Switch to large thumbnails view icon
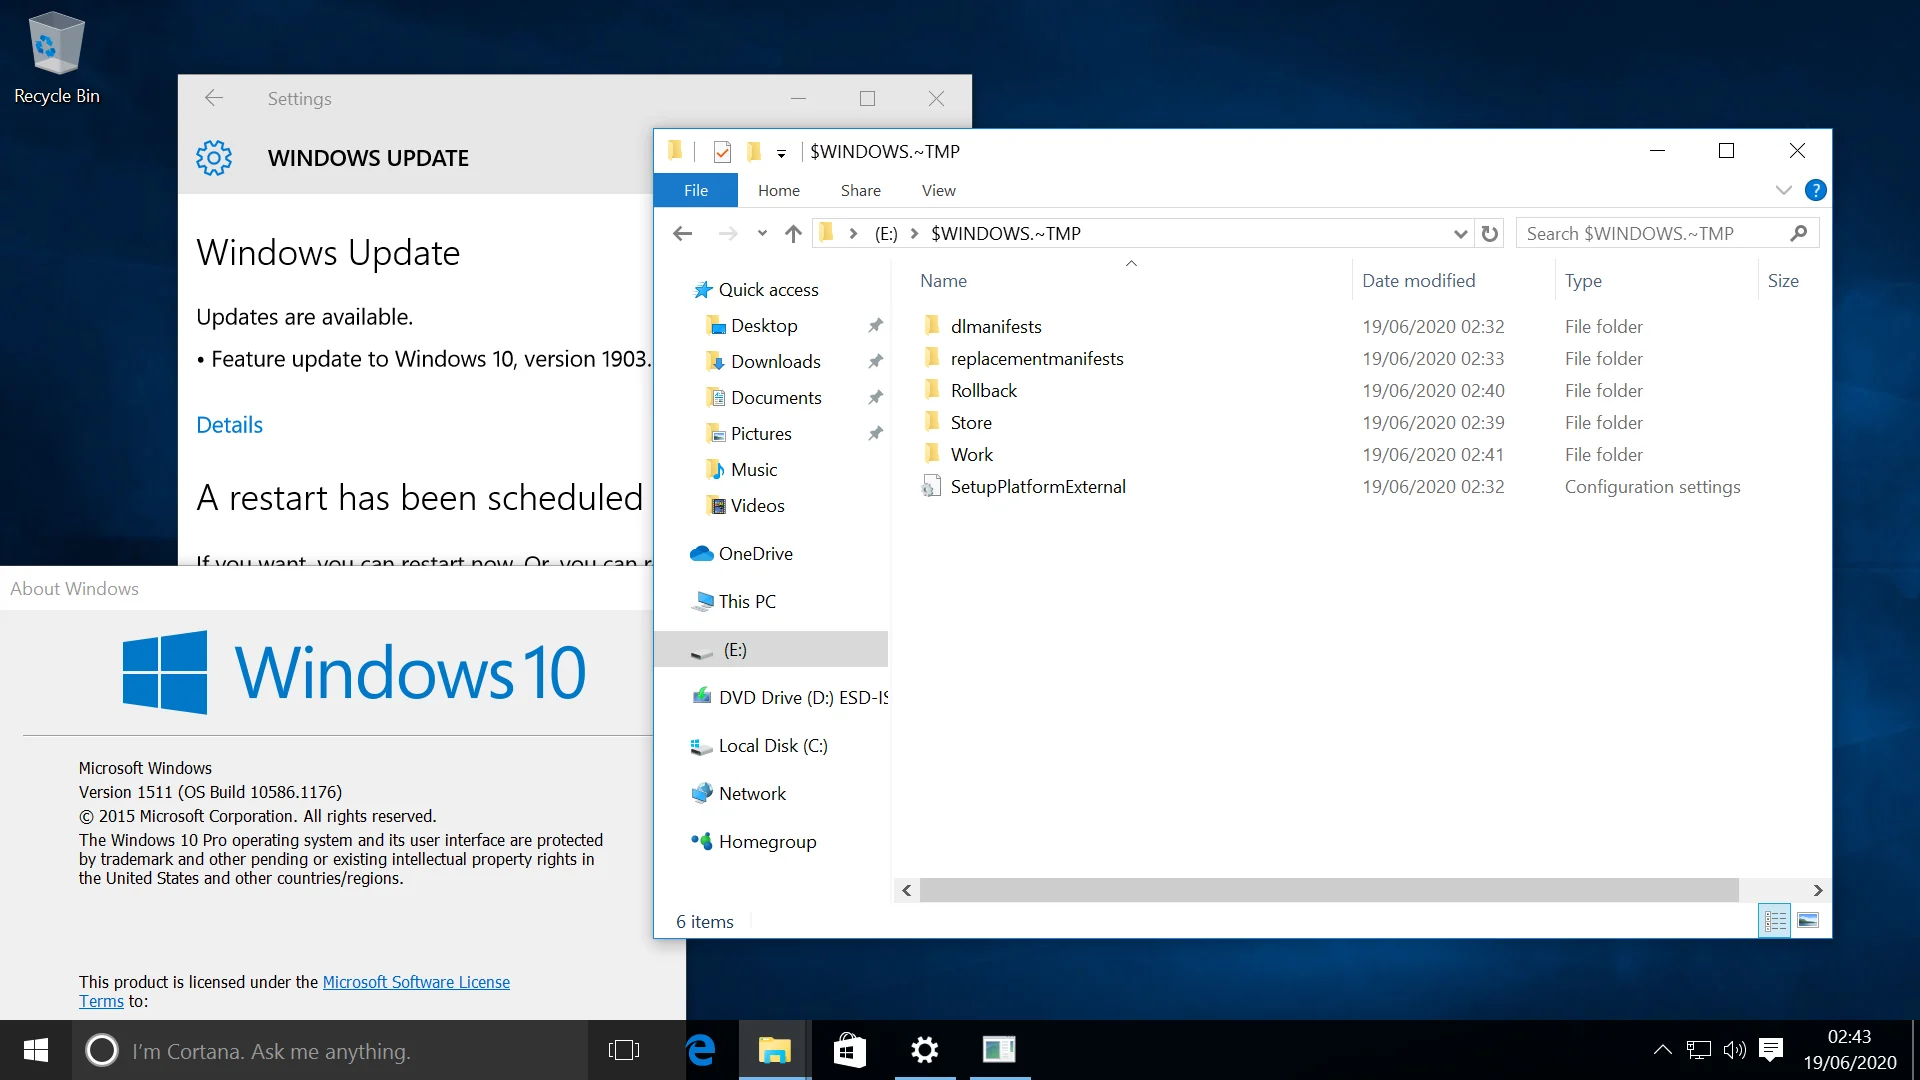The image size is (1920, 1080). 1808,921
